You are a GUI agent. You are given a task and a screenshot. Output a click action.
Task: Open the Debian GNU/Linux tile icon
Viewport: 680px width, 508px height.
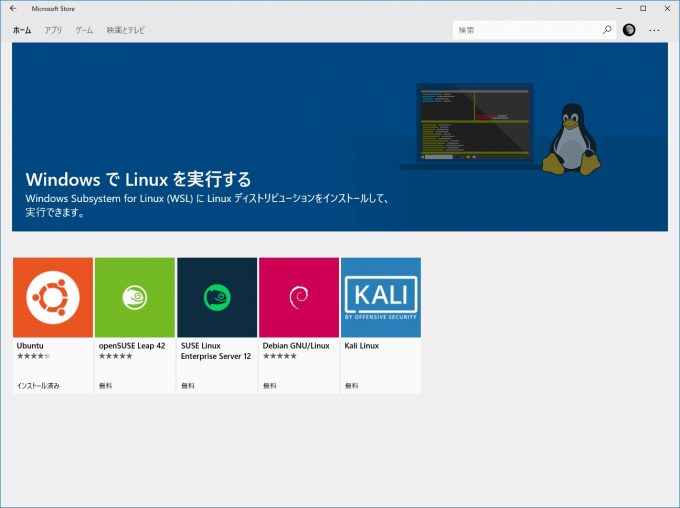(x=299, y=297)
